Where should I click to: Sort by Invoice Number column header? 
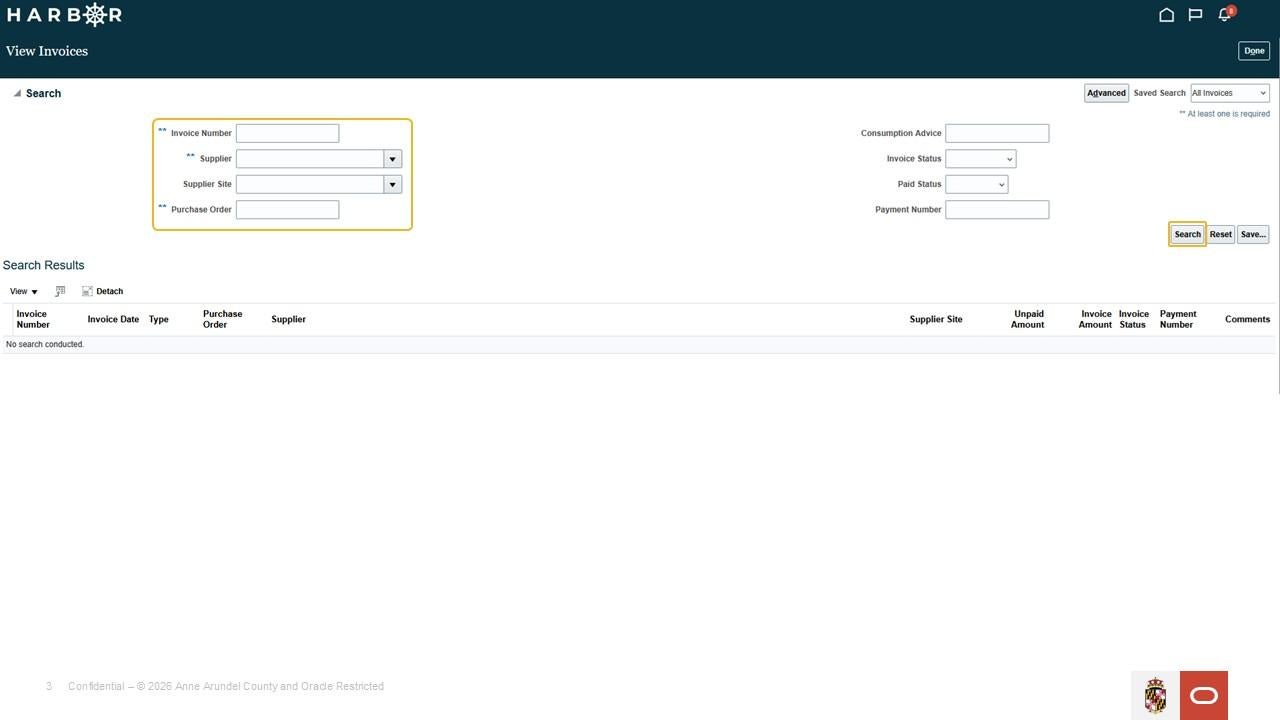pos(33,319)
